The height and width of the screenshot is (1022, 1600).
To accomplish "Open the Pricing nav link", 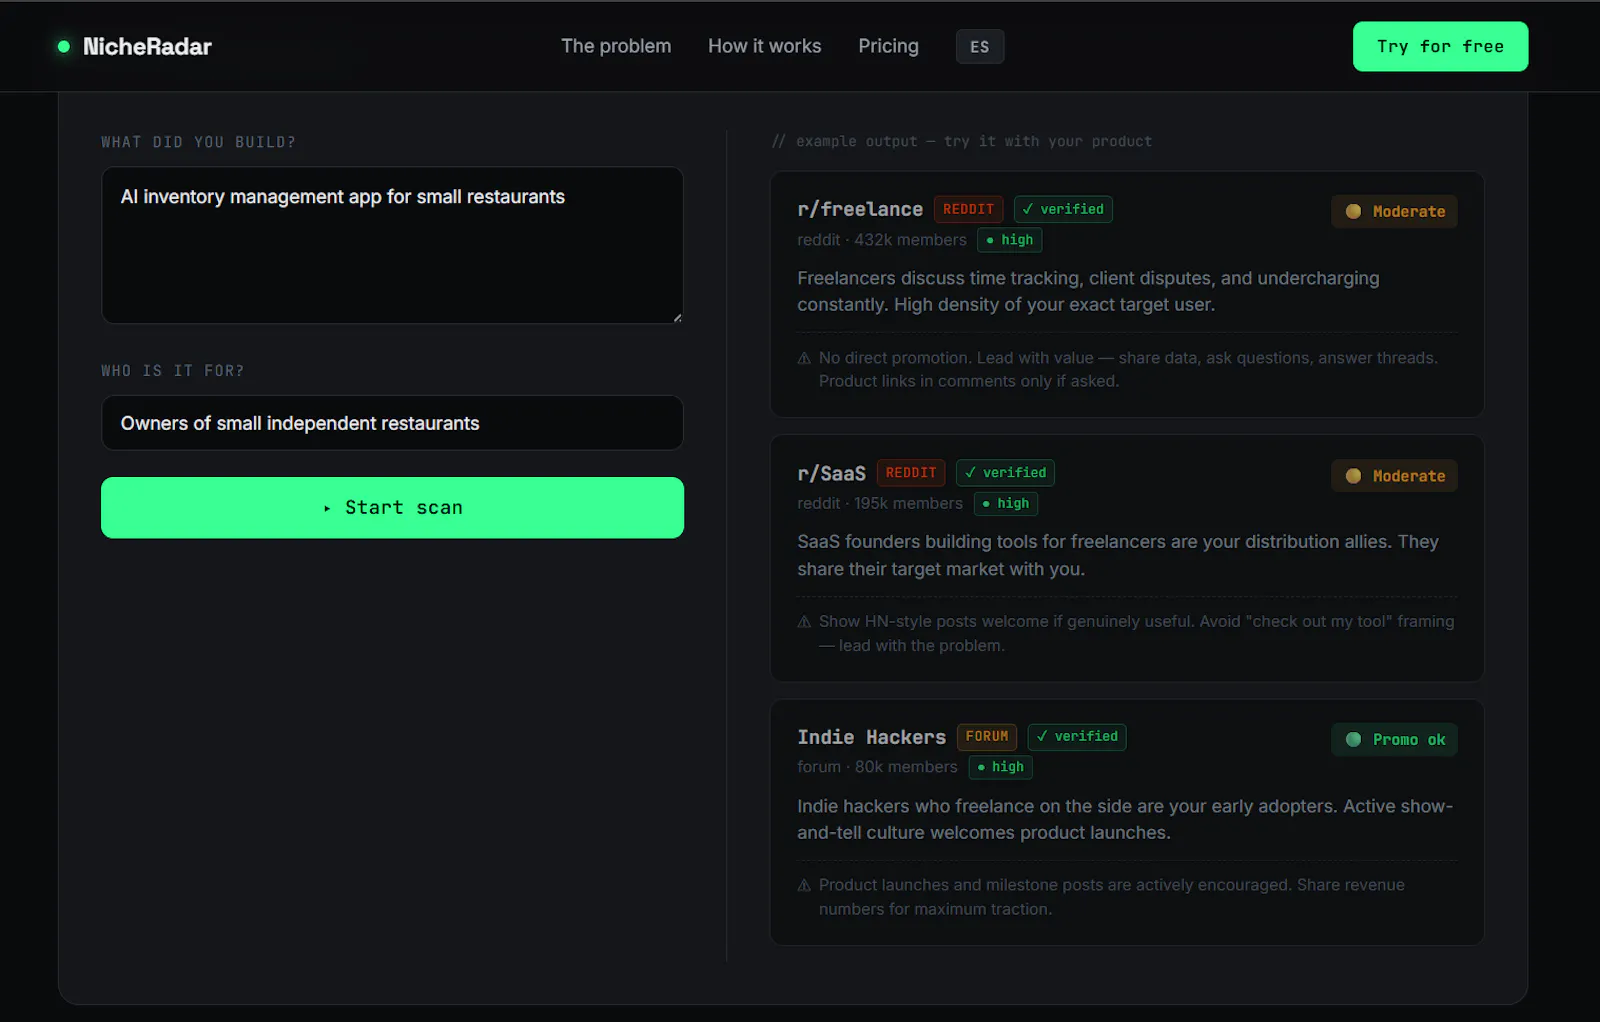I will pyautogui.click(x=888, y=46).
